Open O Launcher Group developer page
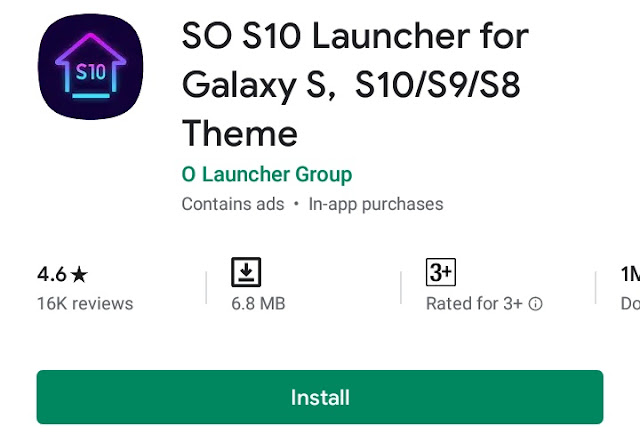The height and width of the screenshot is (443, 640). pos(267,174)
